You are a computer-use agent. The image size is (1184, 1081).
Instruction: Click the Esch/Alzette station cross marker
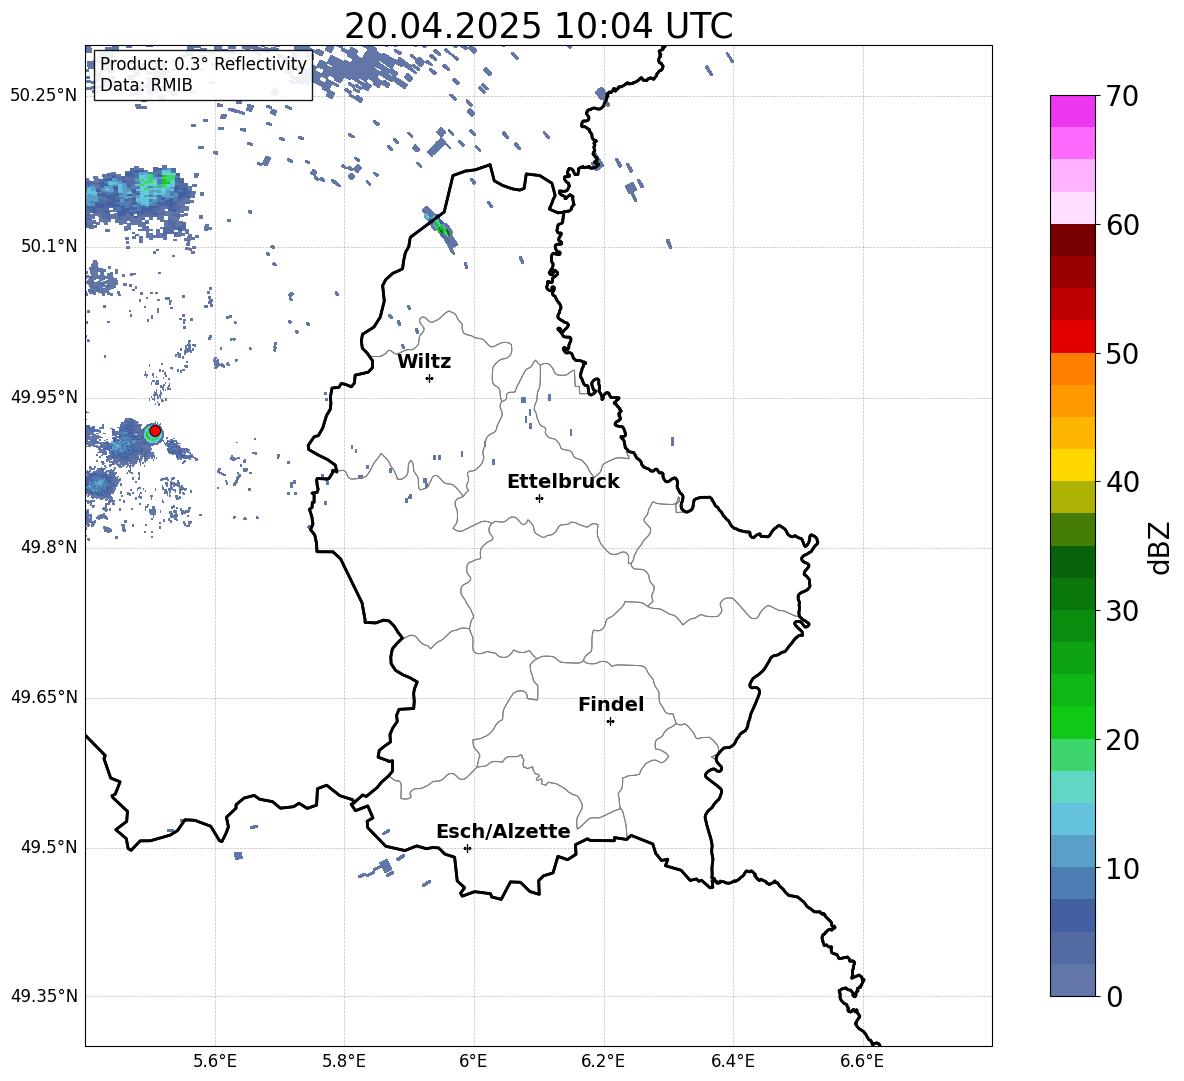(467, 848)
